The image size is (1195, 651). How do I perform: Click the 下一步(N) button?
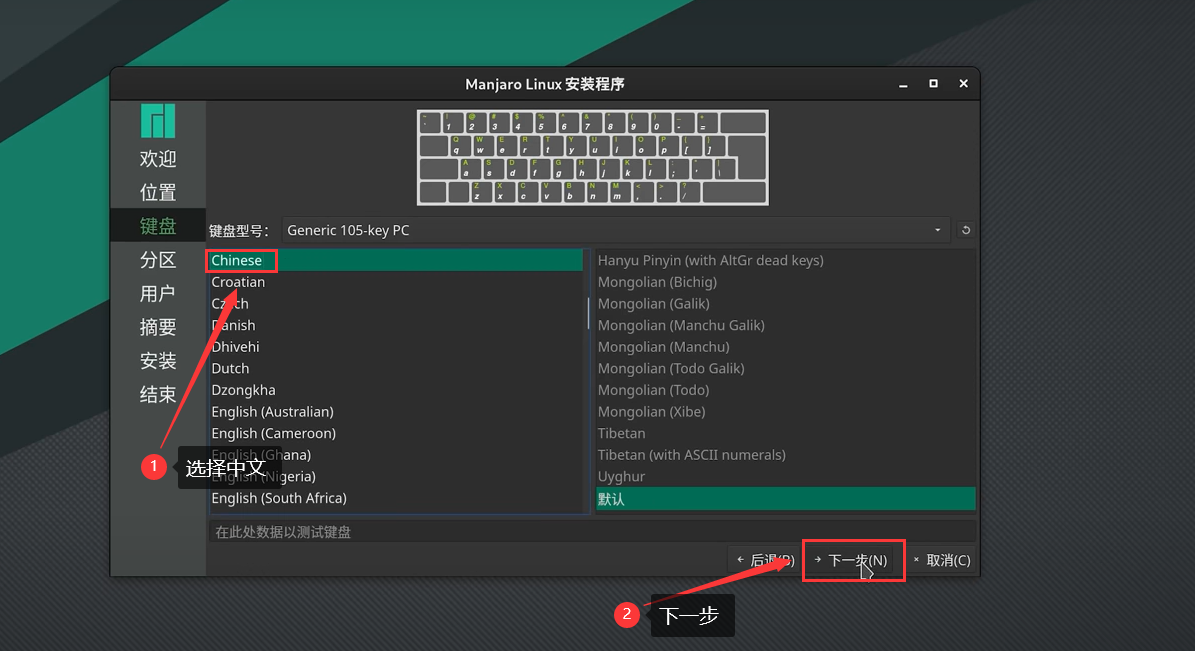tap(853, 560)
